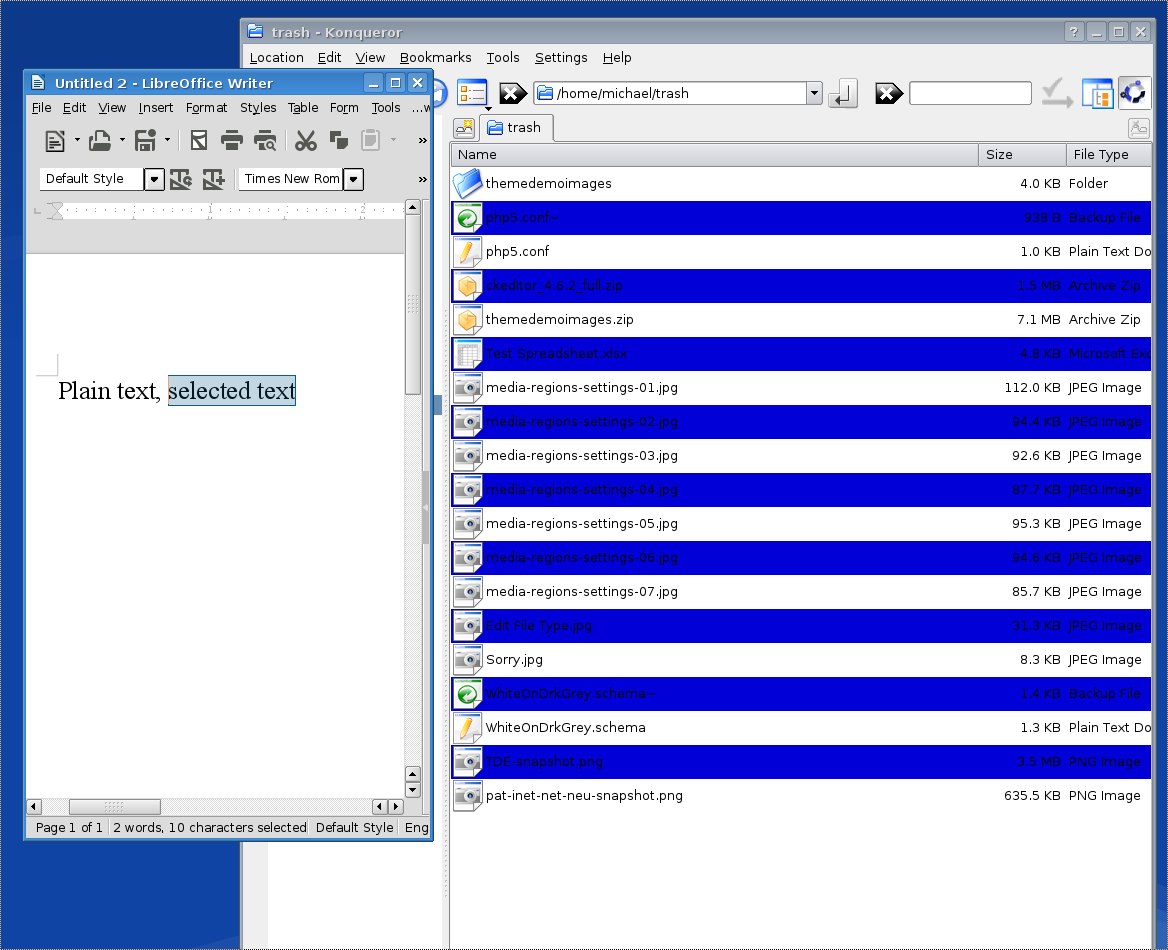
Task: Select media-regions-settings-03.jpg file
Action: coord(801,456)
